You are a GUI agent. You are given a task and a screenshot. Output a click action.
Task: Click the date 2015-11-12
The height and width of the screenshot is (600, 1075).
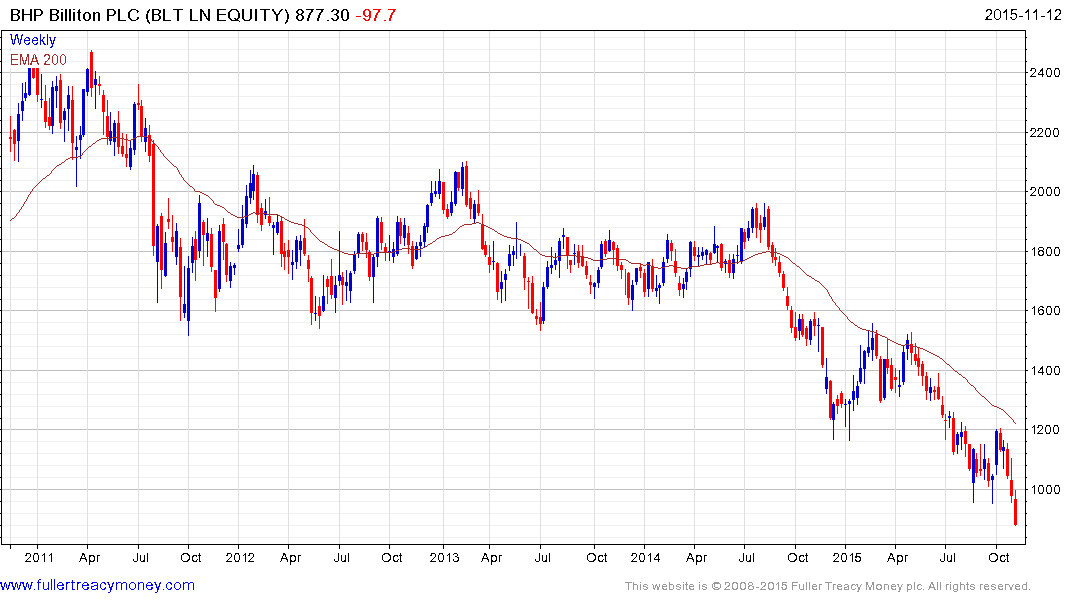click(x=1023, y=14)
